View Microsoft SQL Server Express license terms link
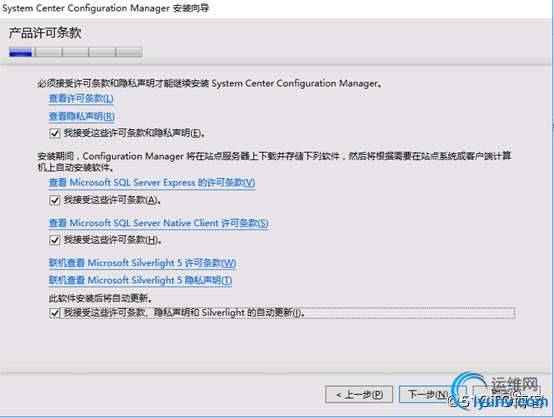This screenshot has height=418, width=554. pos(152,183)
